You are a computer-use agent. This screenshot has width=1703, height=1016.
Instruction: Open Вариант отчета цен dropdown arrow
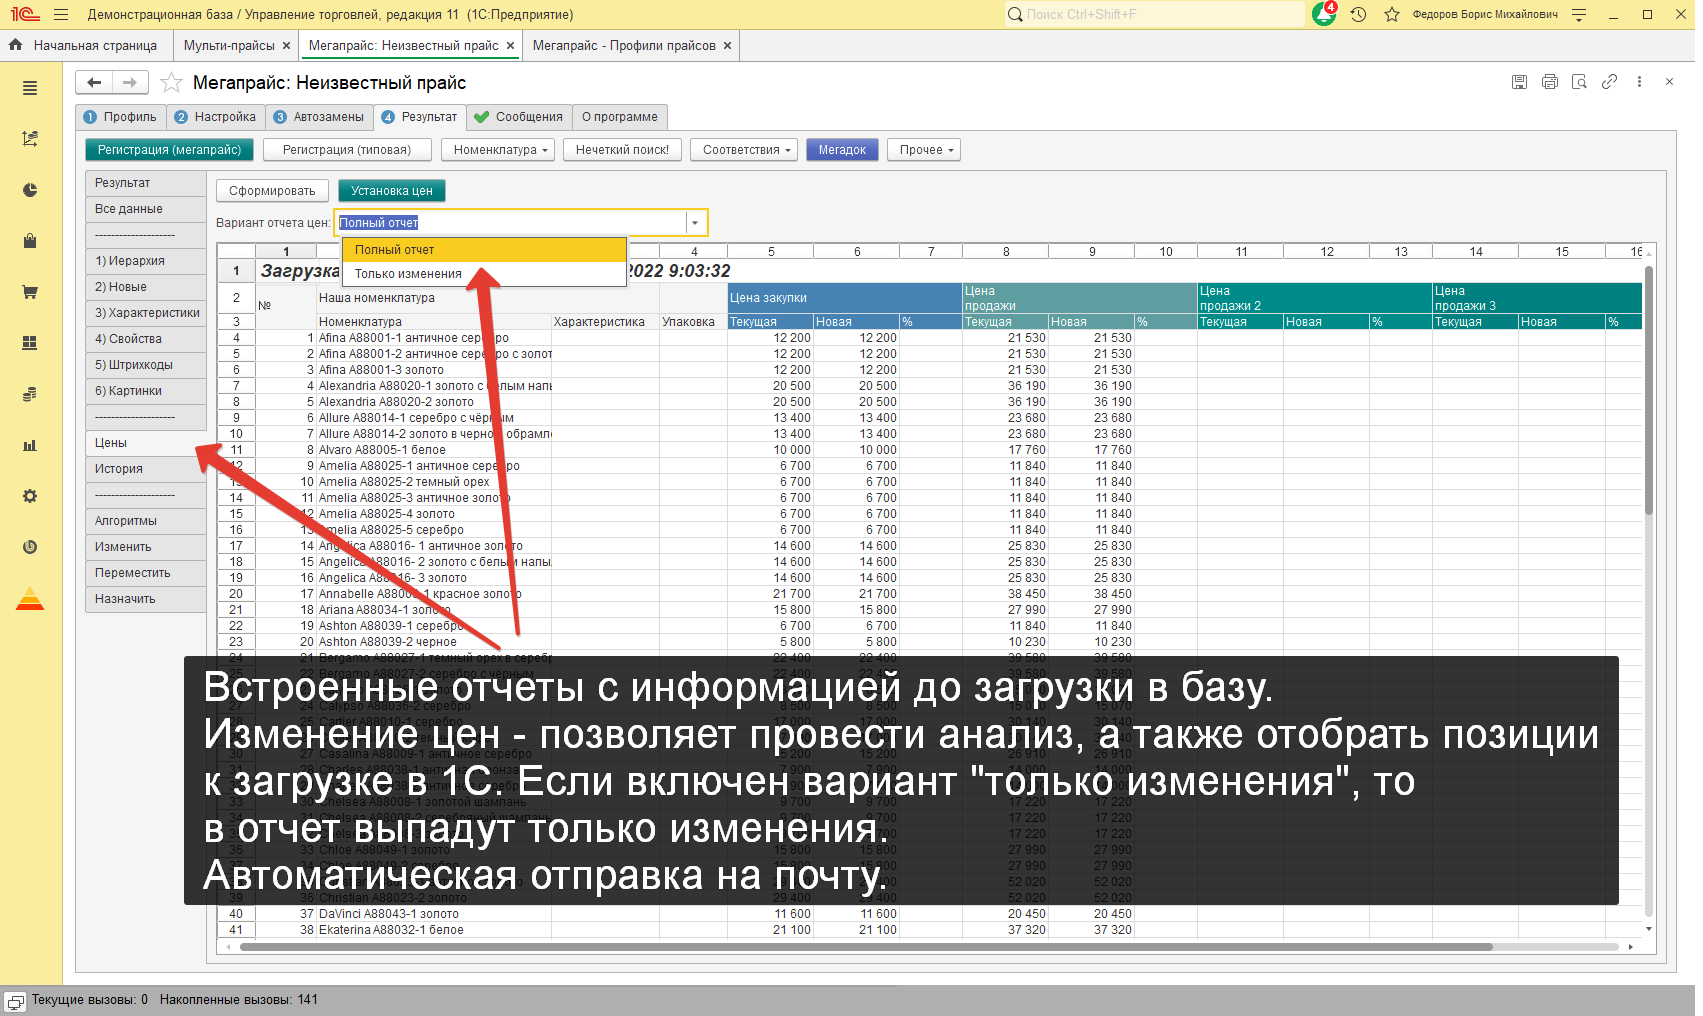point(695,223)
